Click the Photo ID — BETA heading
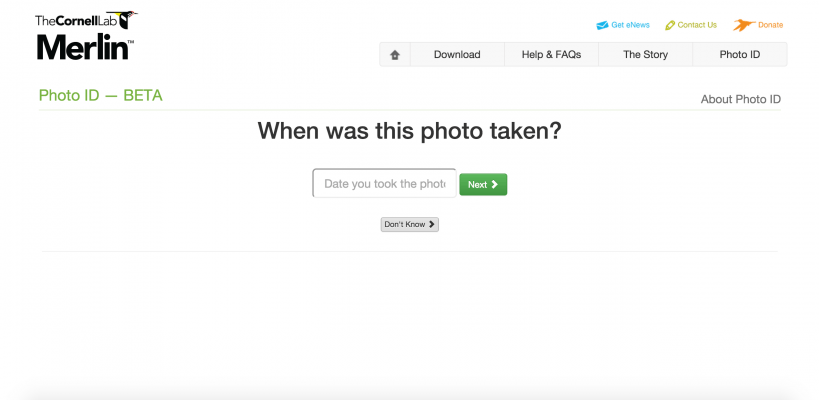819x400 pixels. pos(100,96)
